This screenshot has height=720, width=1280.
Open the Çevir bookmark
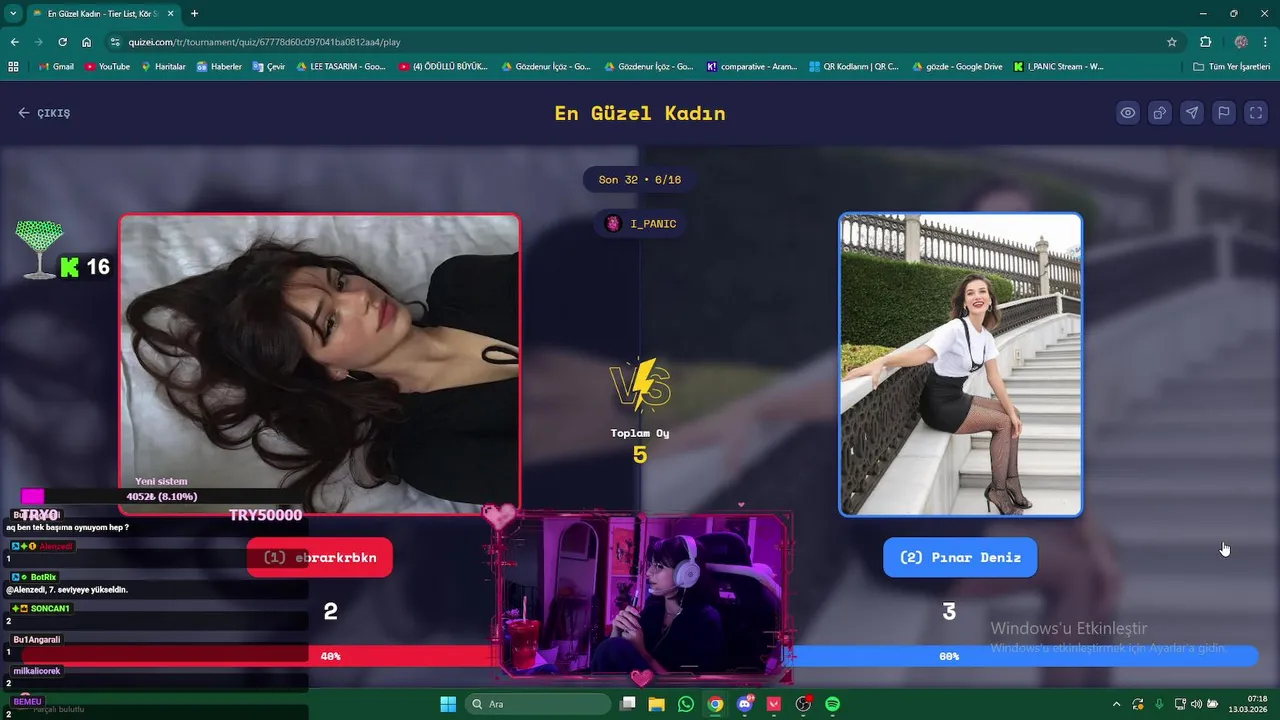click(269, 67)
